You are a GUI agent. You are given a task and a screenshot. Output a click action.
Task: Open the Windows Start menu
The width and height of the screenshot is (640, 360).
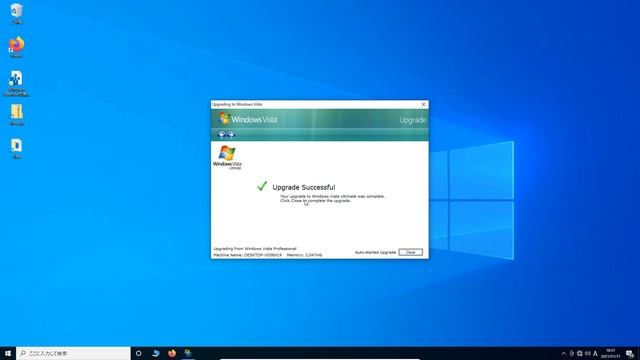click(8, 353)
